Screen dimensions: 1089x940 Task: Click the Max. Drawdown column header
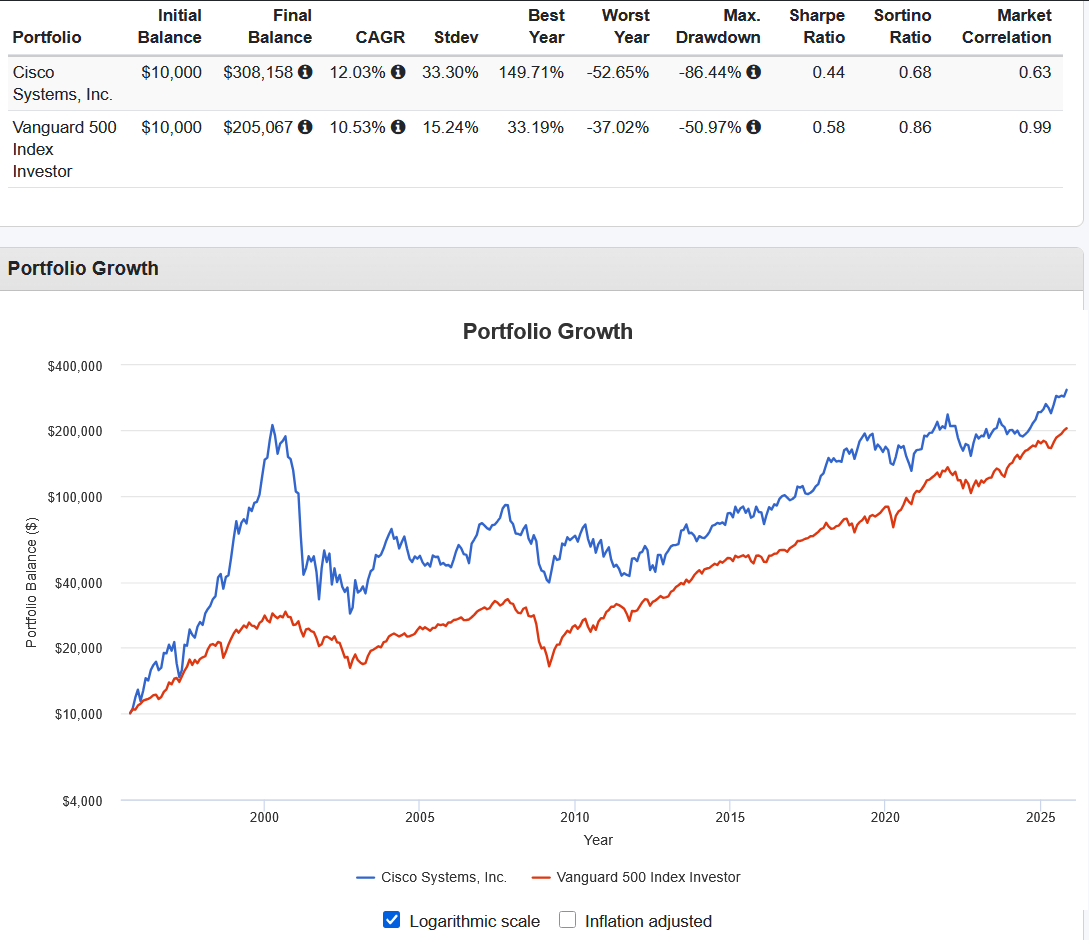(718, 26)
